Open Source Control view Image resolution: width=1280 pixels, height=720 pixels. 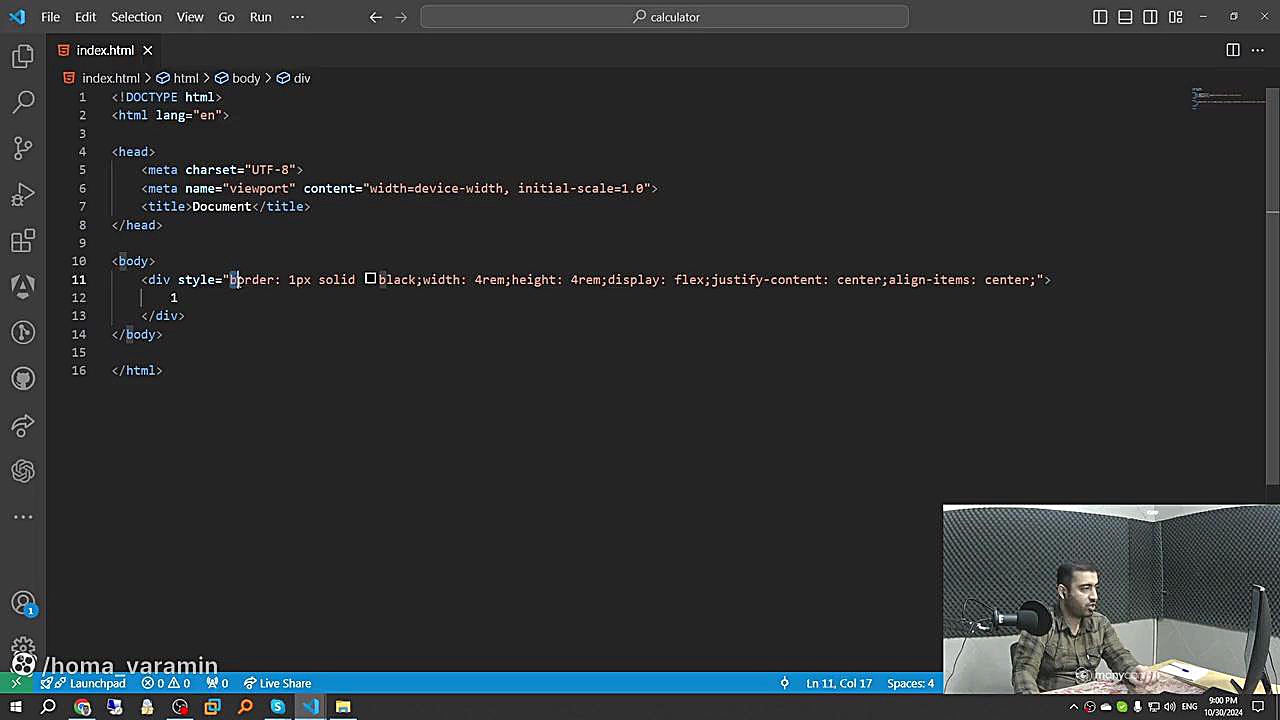[x=23, y=148]
